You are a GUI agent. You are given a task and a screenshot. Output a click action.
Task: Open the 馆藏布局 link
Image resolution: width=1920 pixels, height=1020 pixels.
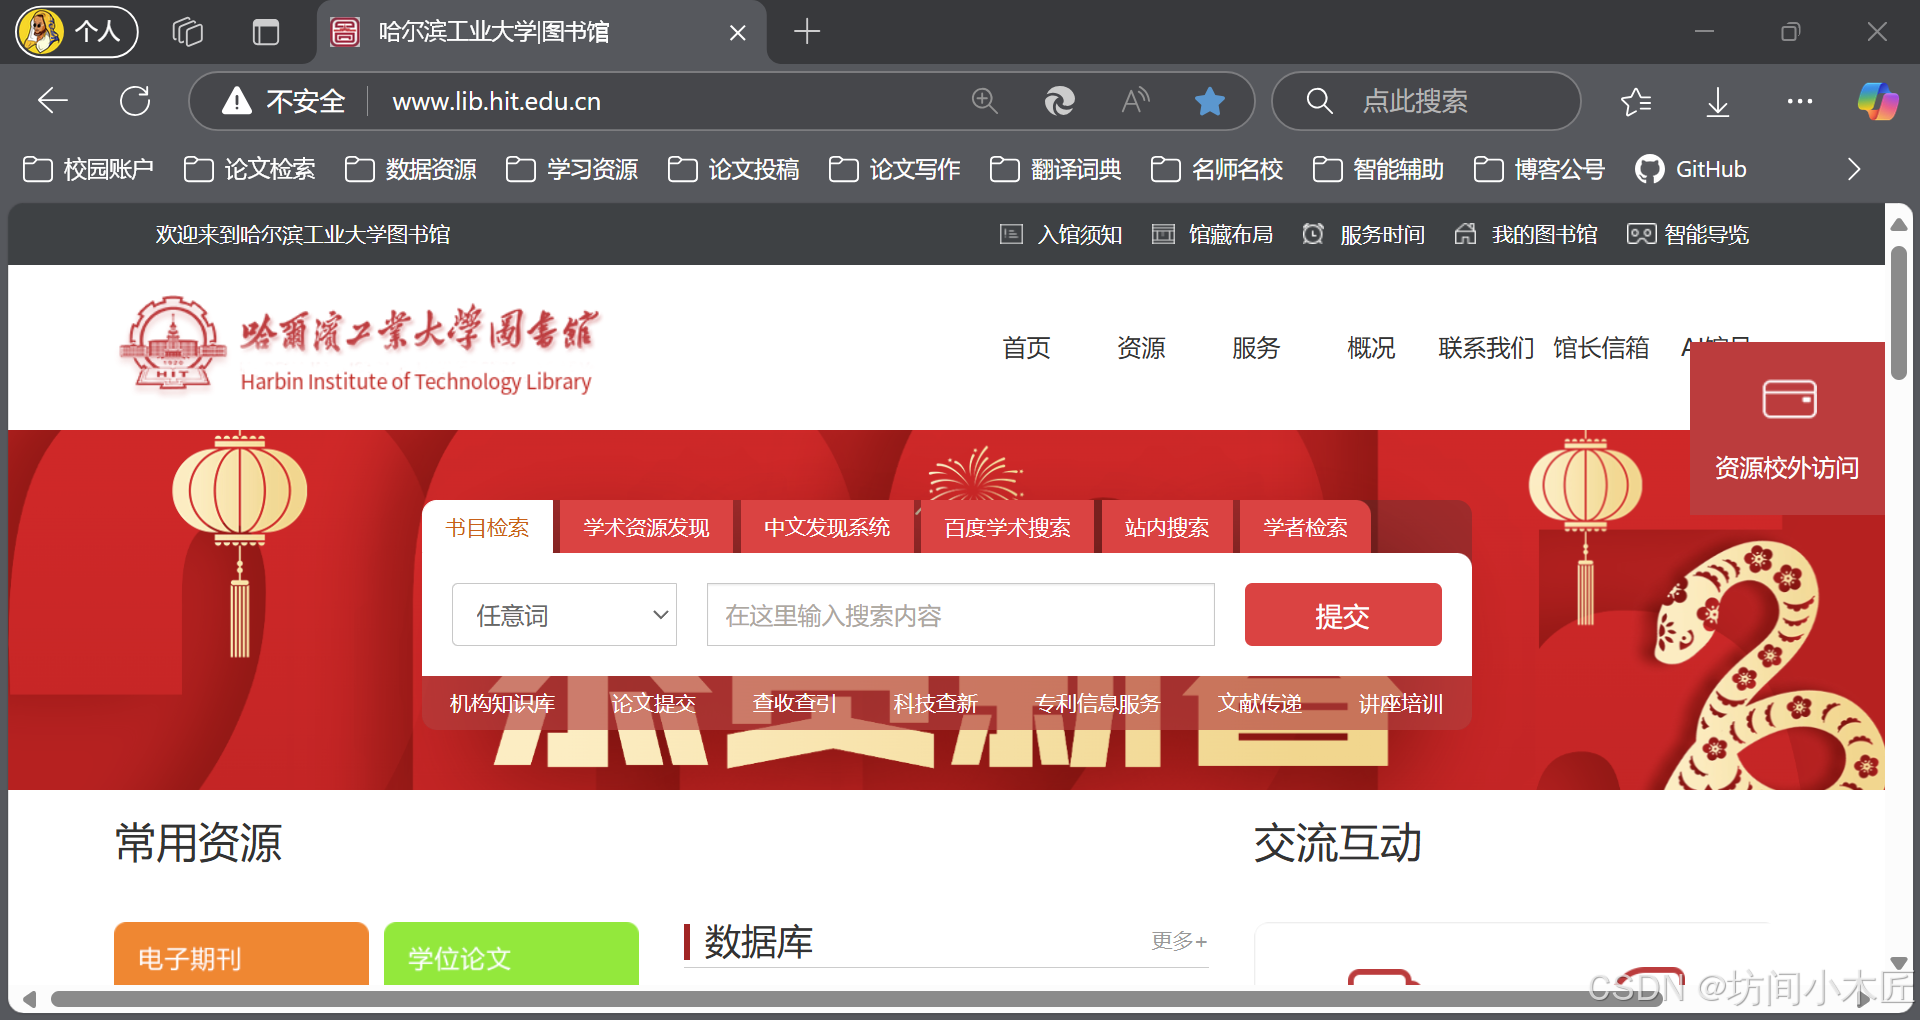tap(1212, 234)
